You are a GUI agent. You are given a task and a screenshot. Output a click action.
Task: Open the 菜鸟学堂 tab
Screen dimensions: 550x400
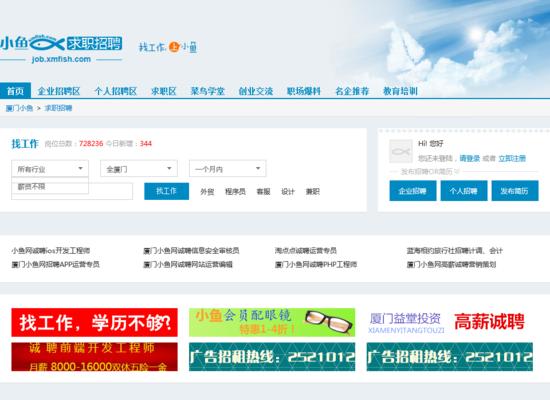207,91
